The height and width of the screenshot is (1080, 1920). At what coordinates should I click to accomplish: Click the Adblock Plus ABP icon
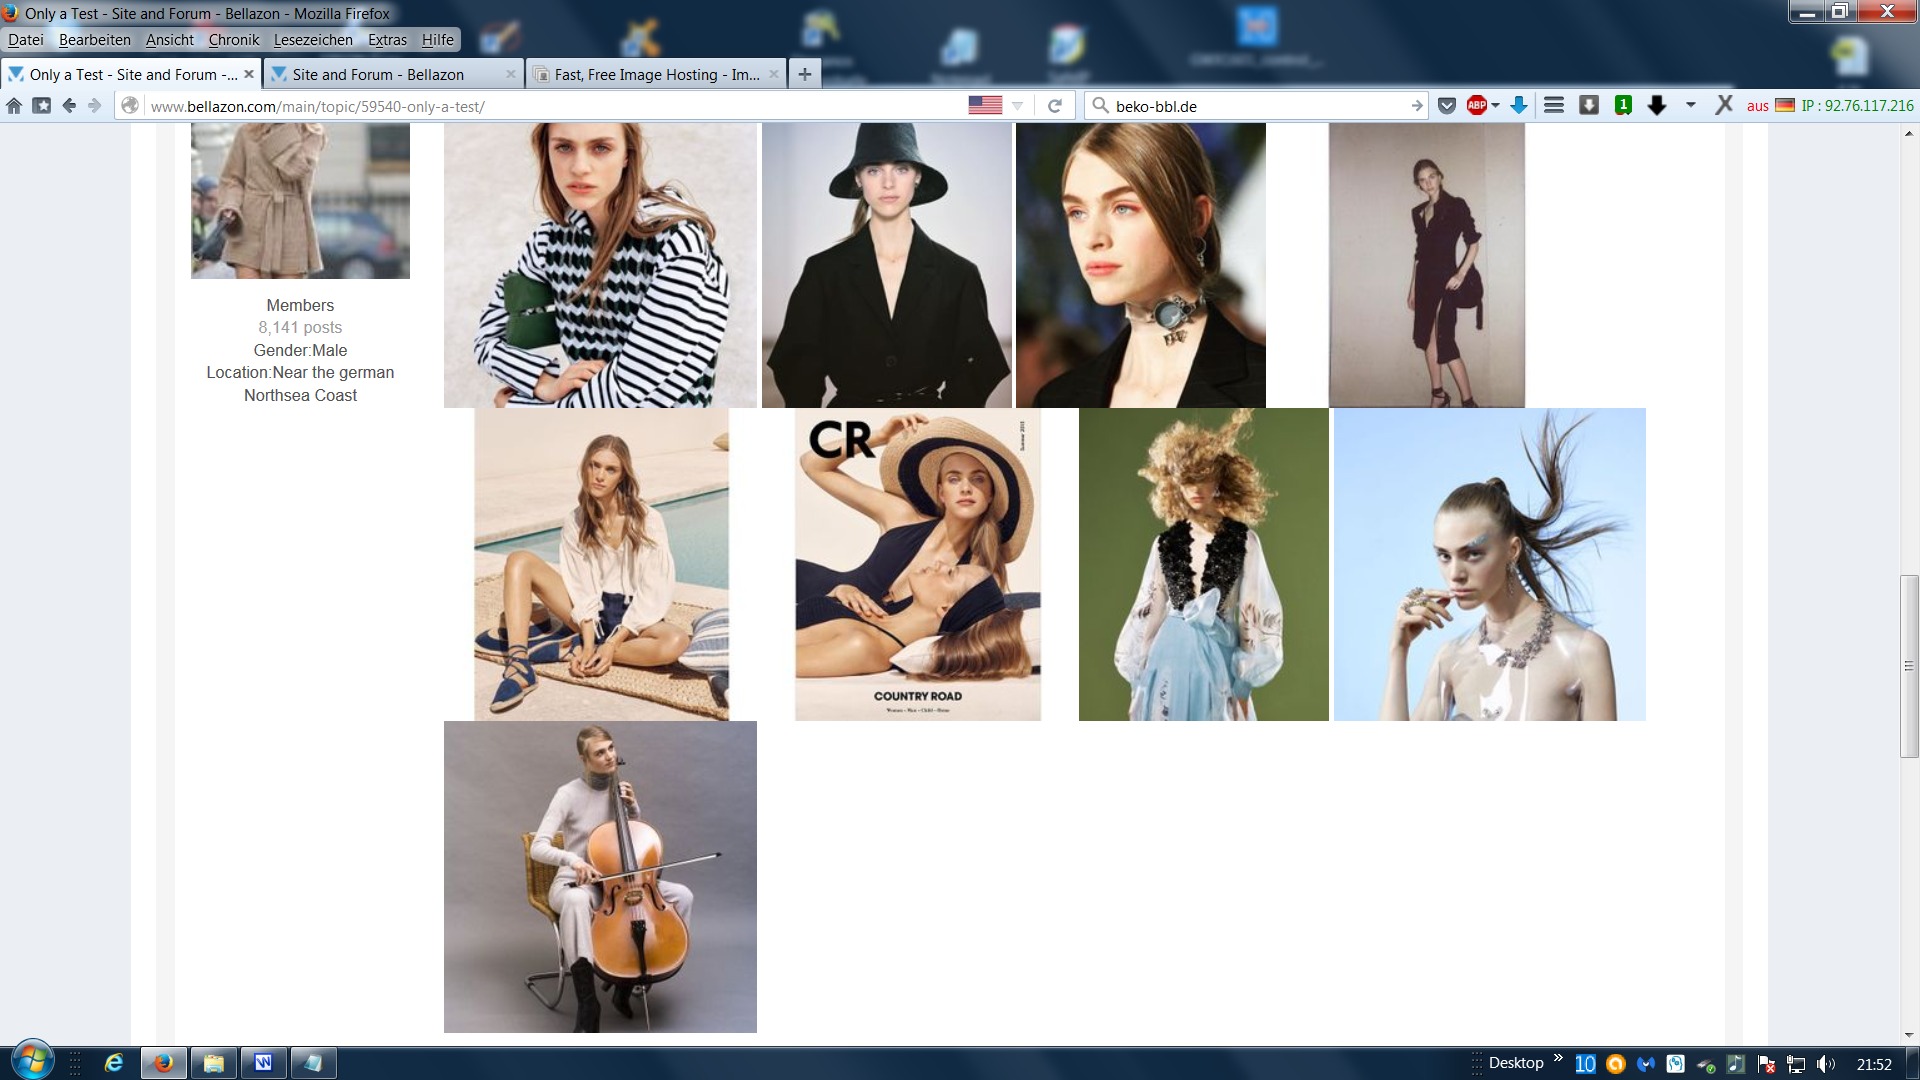point(1476,105)
